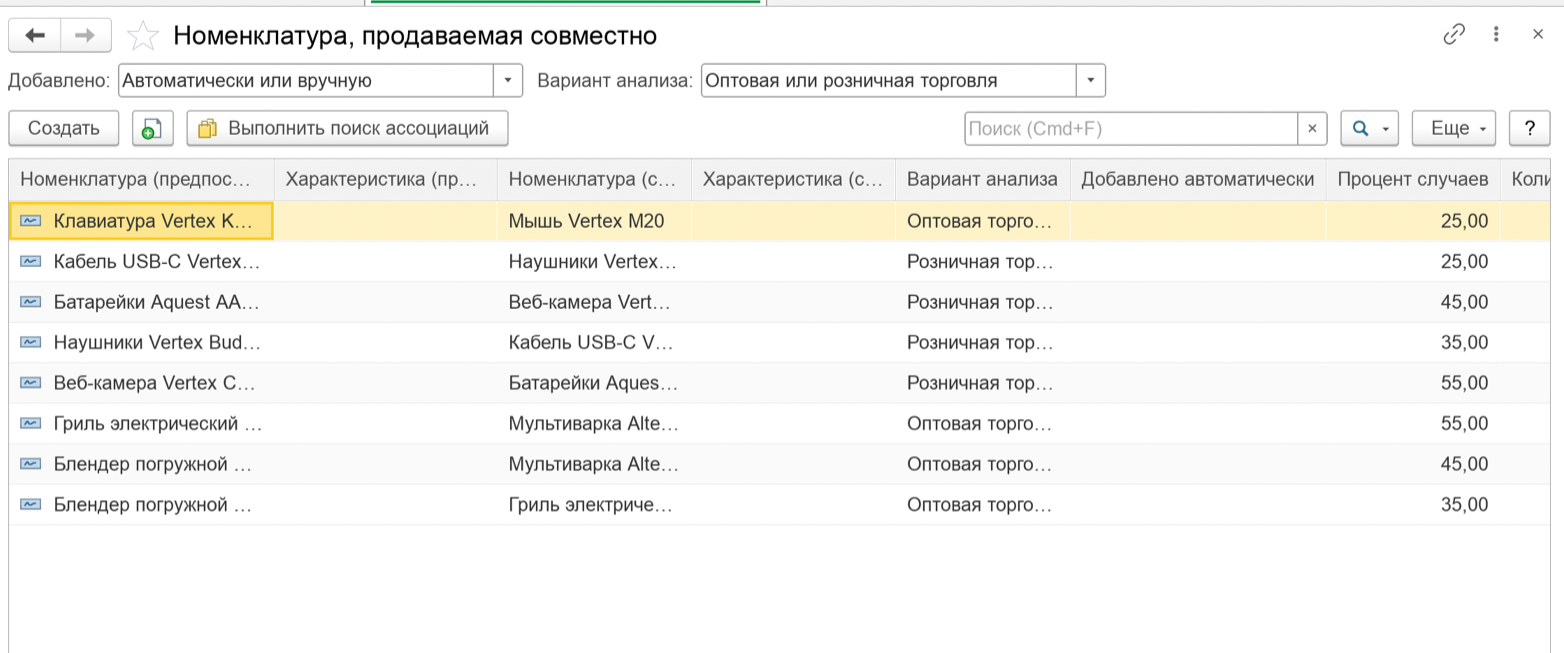Create a new item by copying
Viewport: 1564px width, 653px height.
[152, 128]
